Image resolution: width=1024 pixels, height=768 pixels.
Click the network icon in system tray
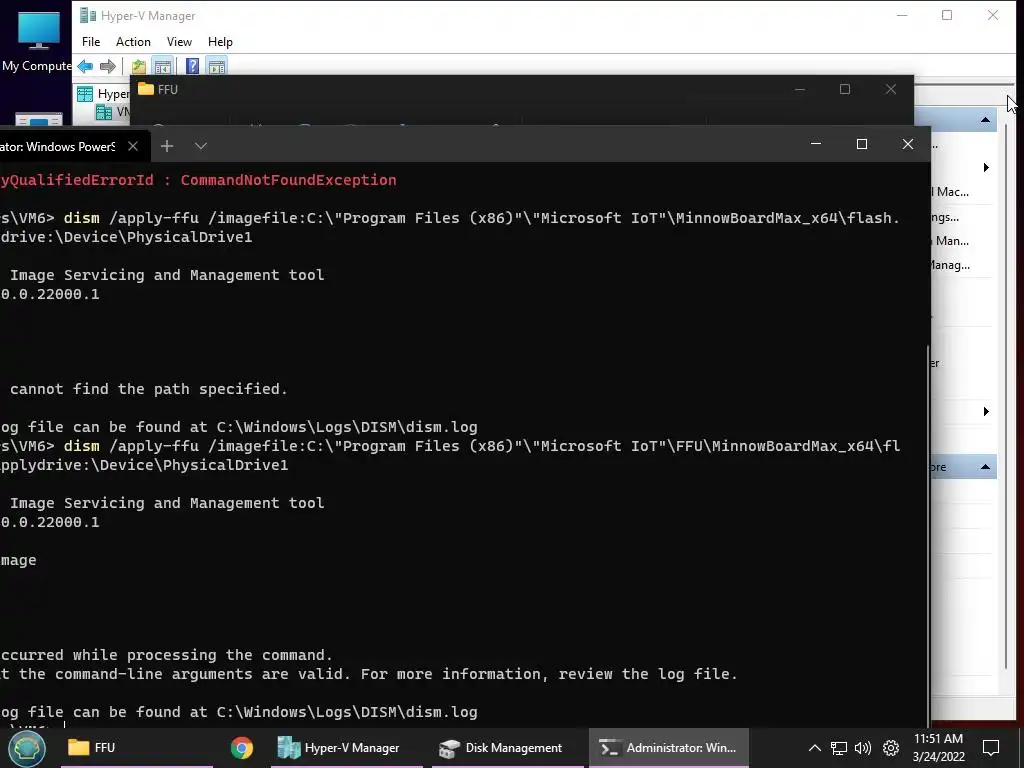point(839,748)
